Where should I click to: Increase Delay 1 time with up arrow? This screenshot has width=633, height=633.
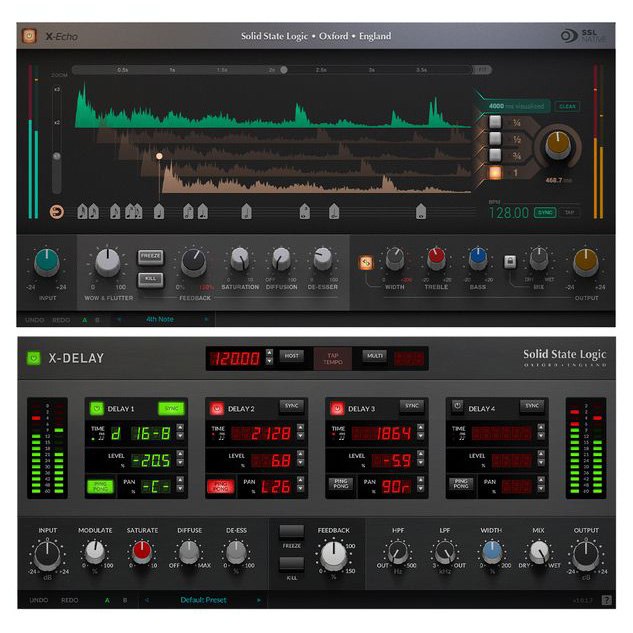[180, 427]
